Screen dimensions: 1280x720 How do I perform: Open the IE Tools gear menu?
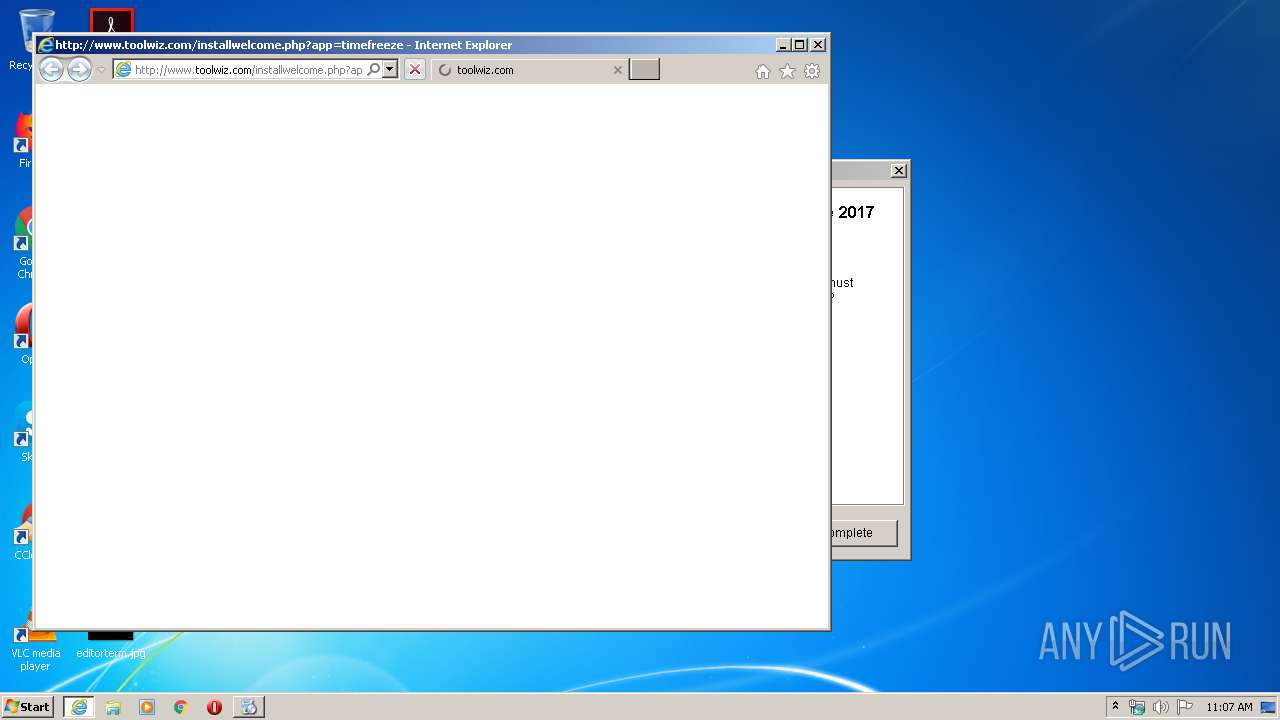(x=812, y=71)
